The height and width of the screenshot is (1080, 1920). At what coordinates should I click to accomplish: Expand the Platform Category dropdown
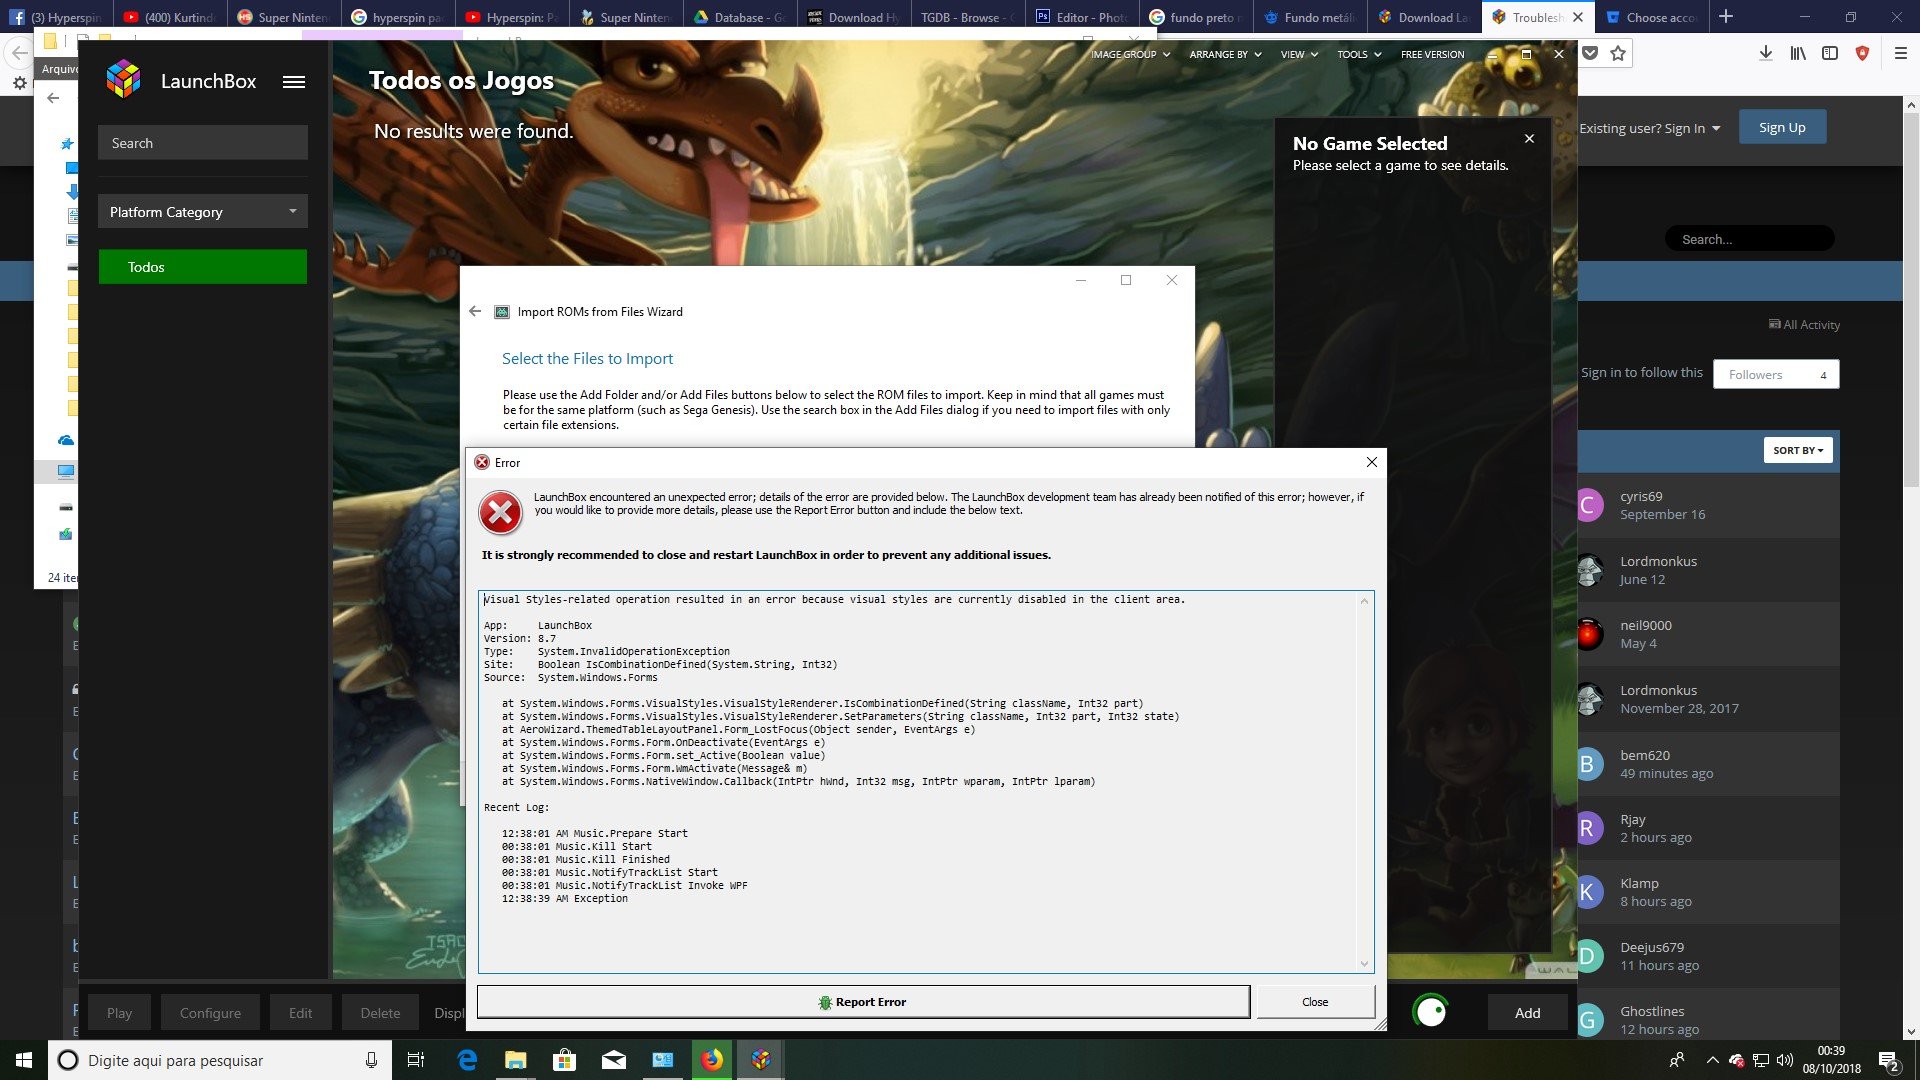tap(203, 211)
